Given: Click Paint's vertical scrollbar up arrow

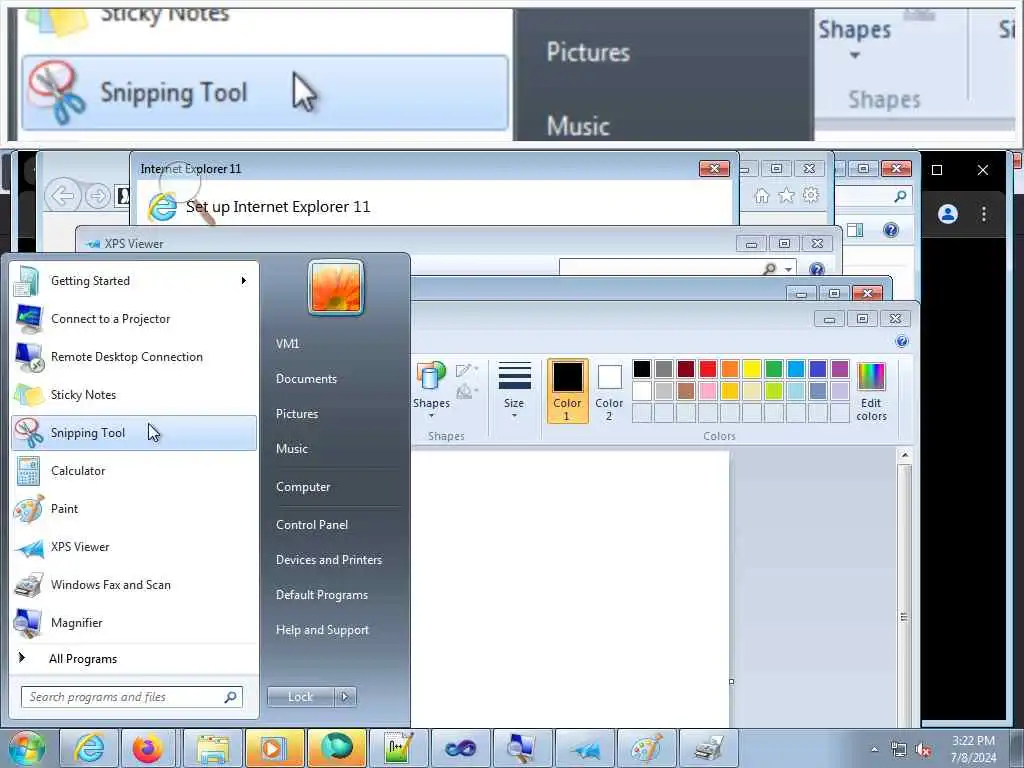Looking at the screenshot, I should pos(904,455).
